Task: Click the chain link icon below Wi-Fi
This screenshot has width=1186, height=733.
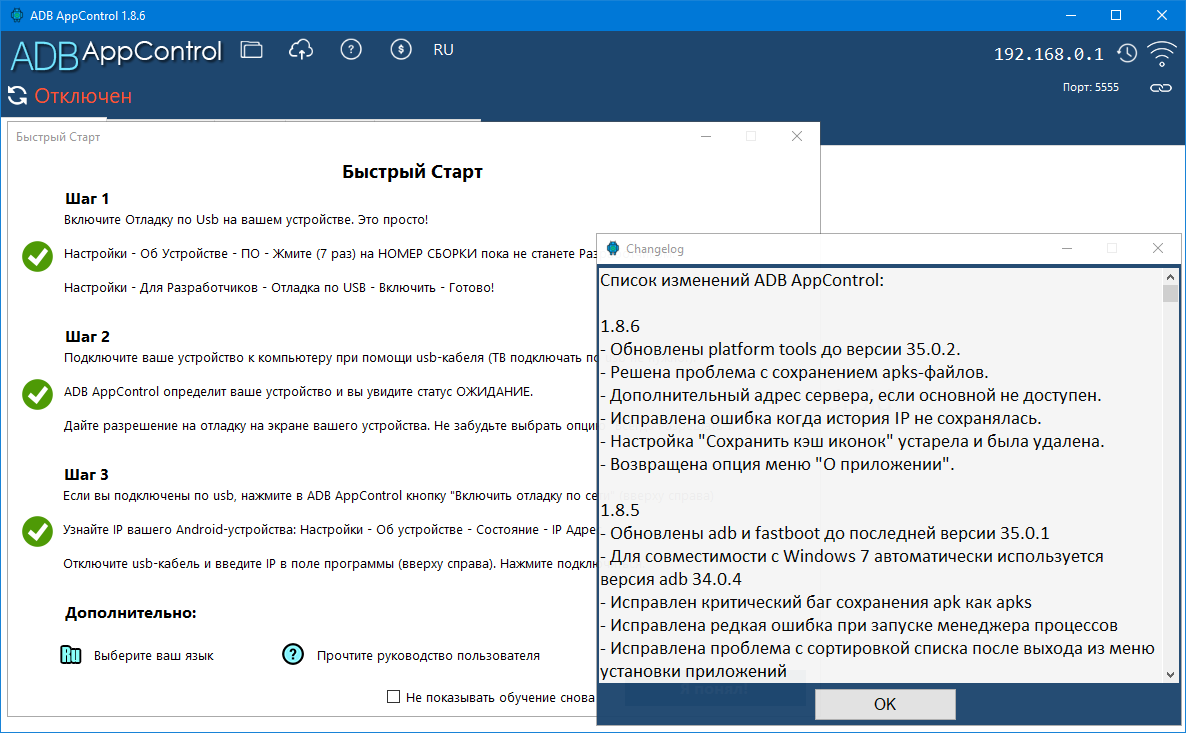Action: (x=1160, y=88)
